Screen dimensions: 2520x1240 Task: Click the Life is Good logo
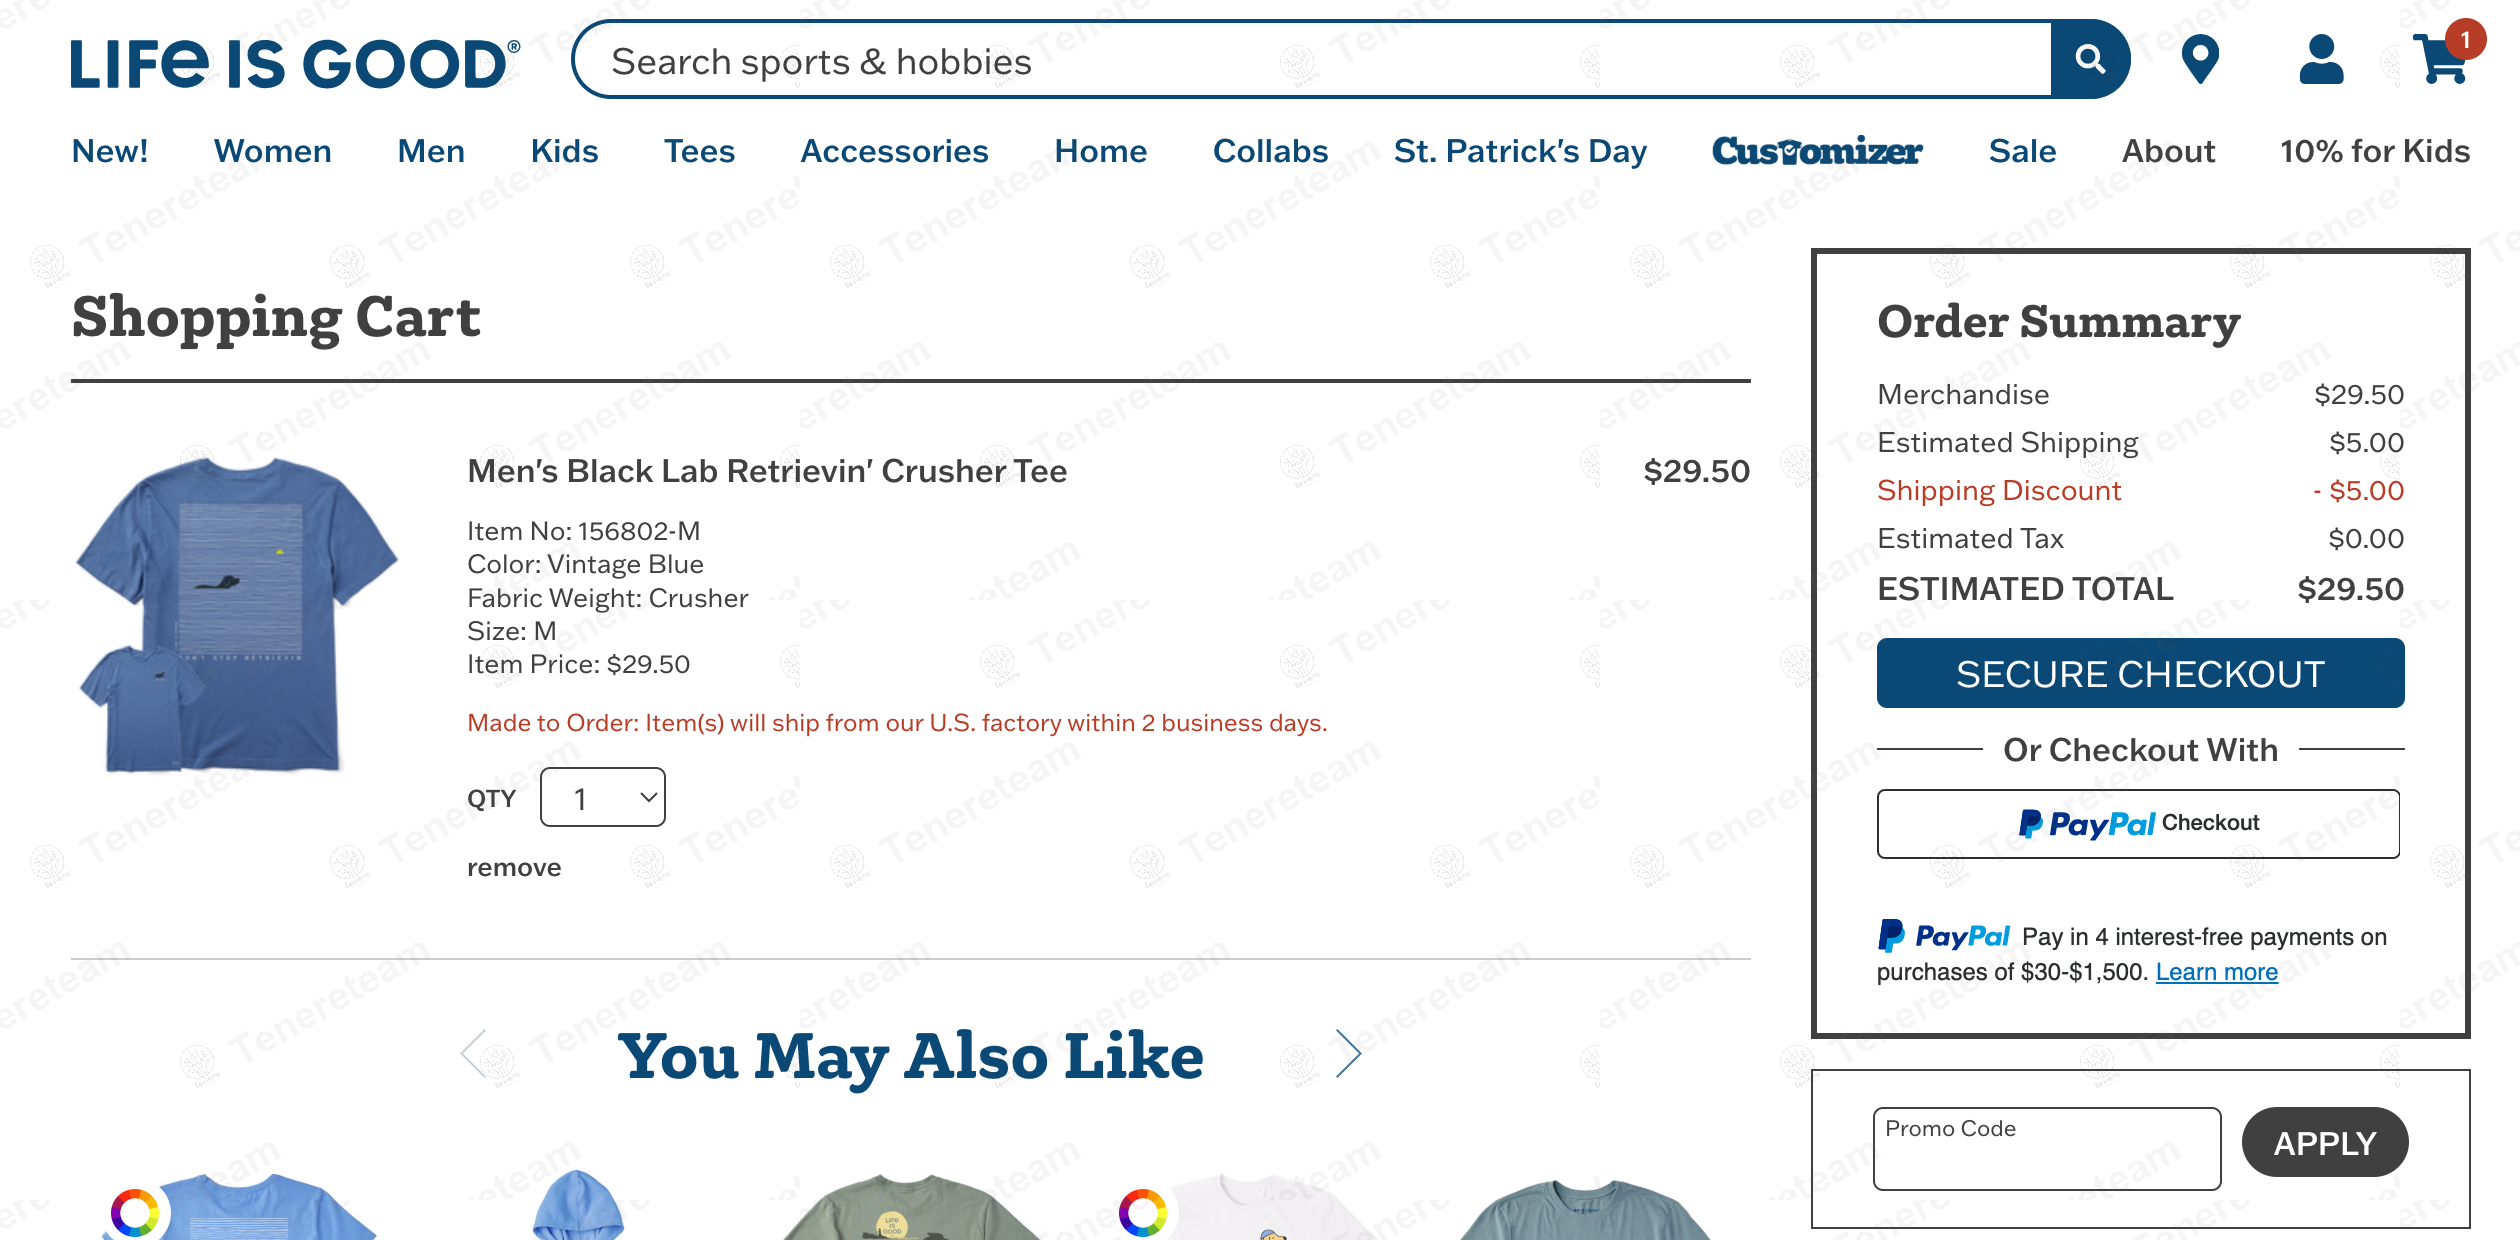coord(294,63)
